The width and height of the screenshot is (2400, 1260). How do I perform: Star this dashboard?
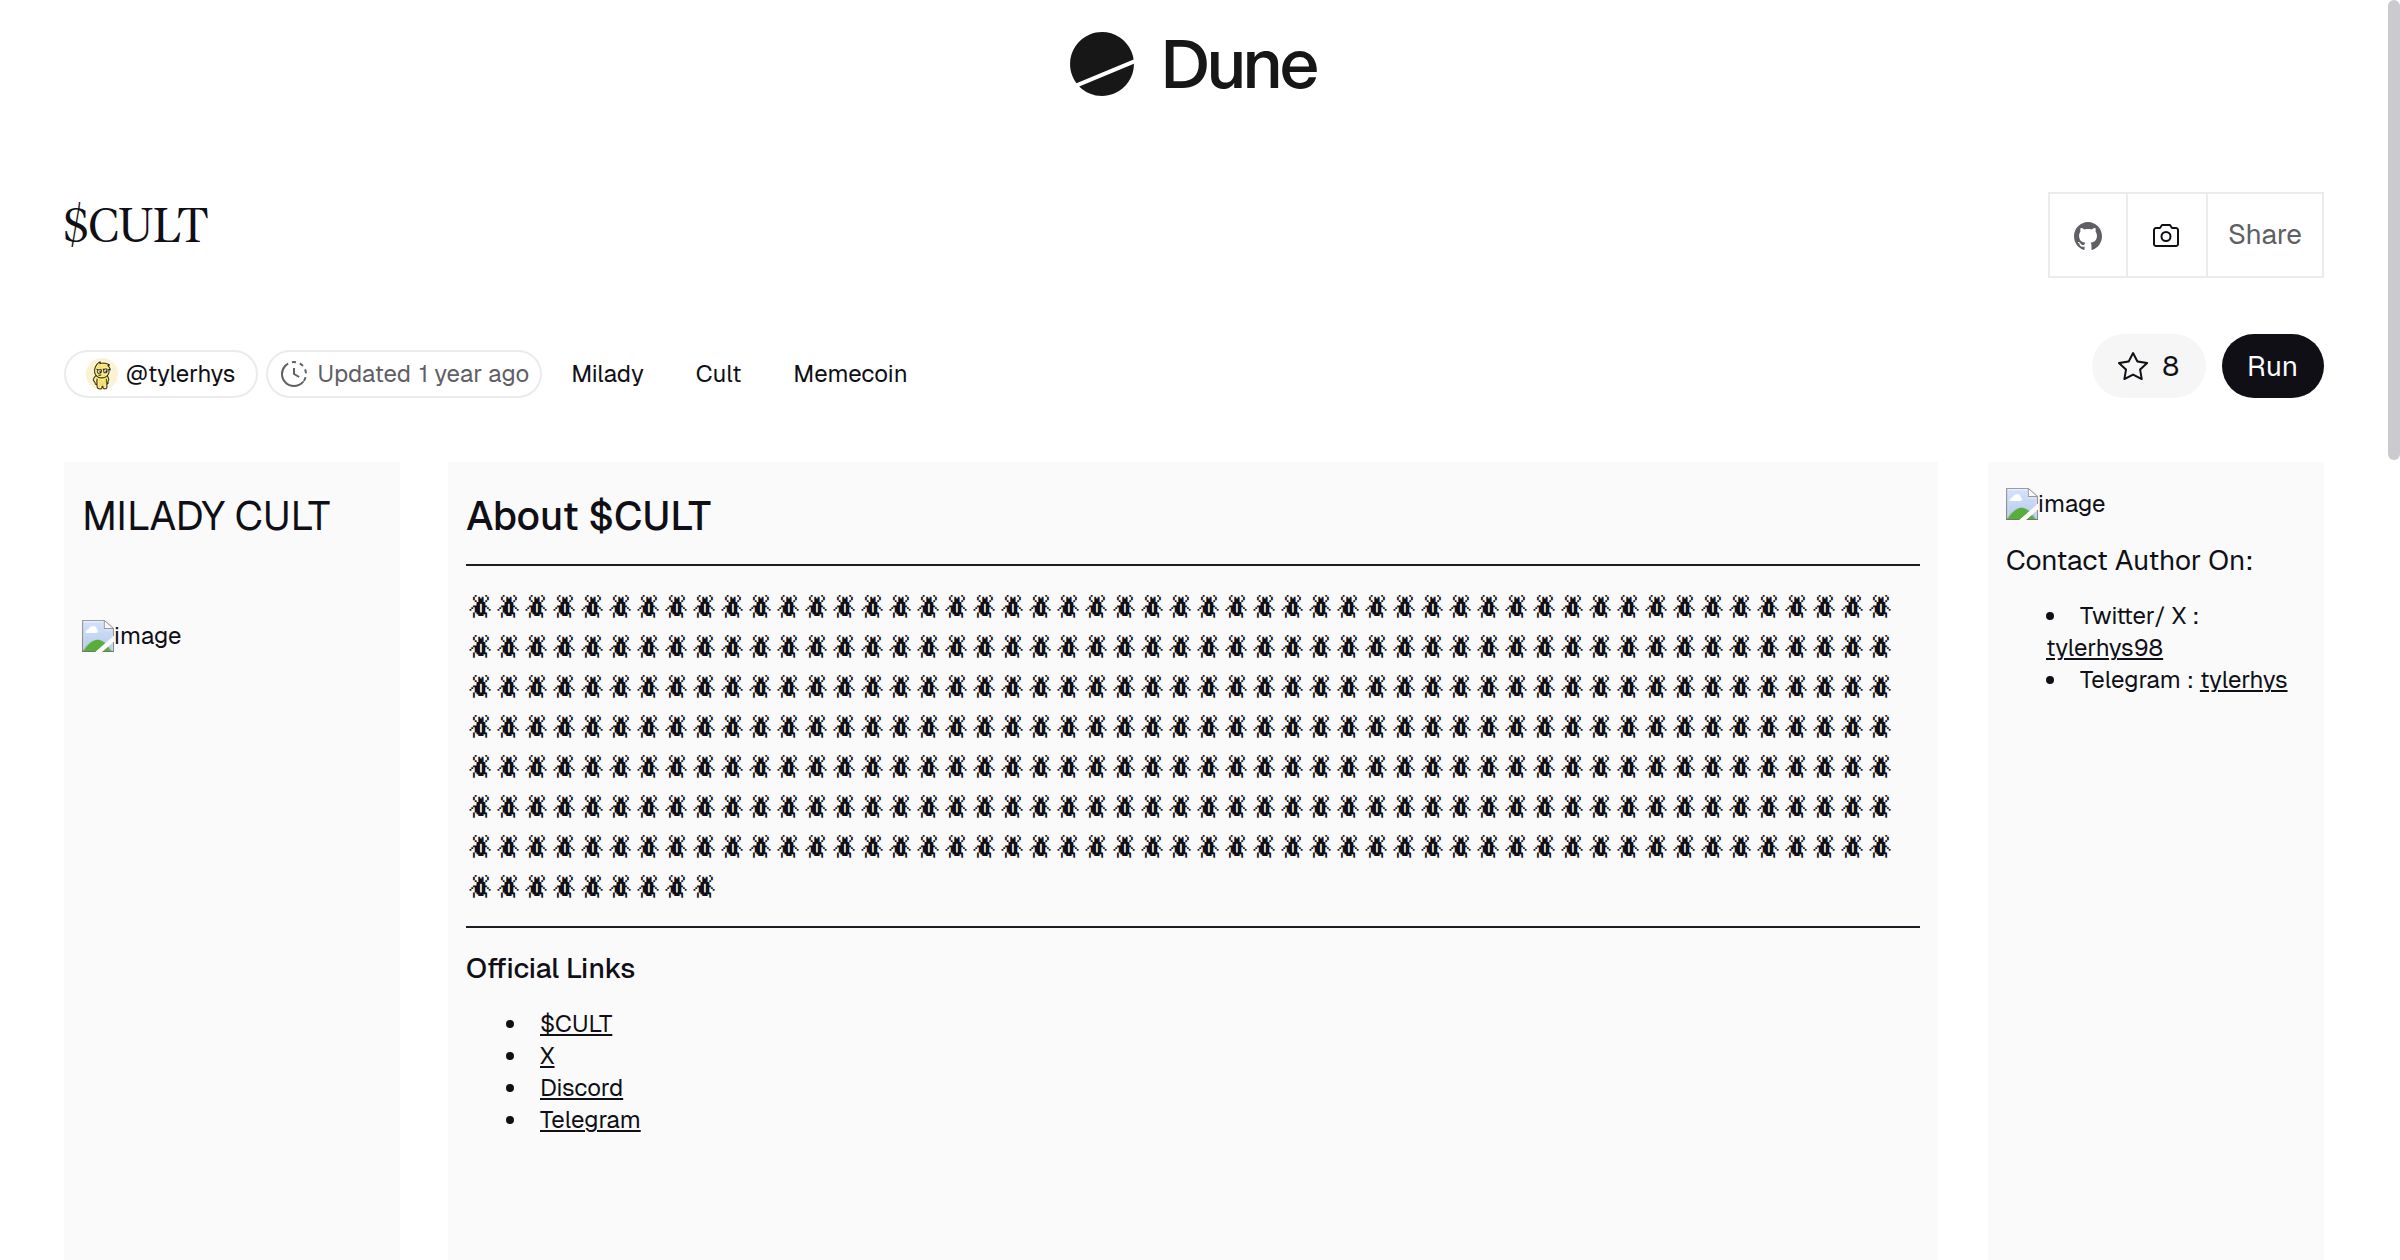click(2148, 367)
